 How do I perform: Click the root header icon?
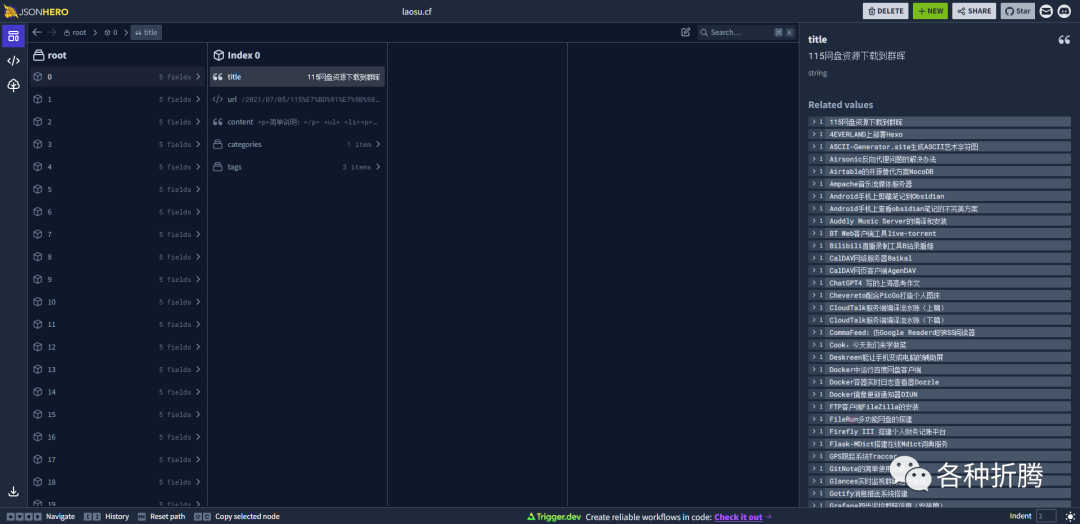pos(39,55)
